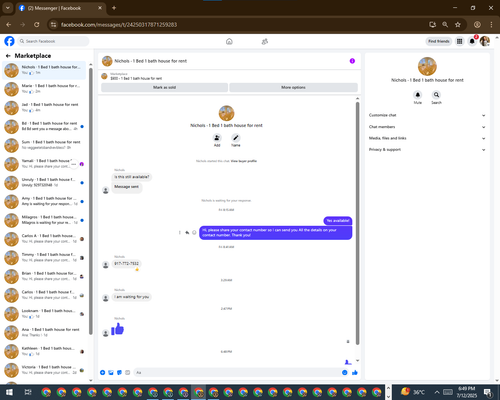Search in conversation with the magnifier icon
The image size is (500, 400).
(436, 95)
